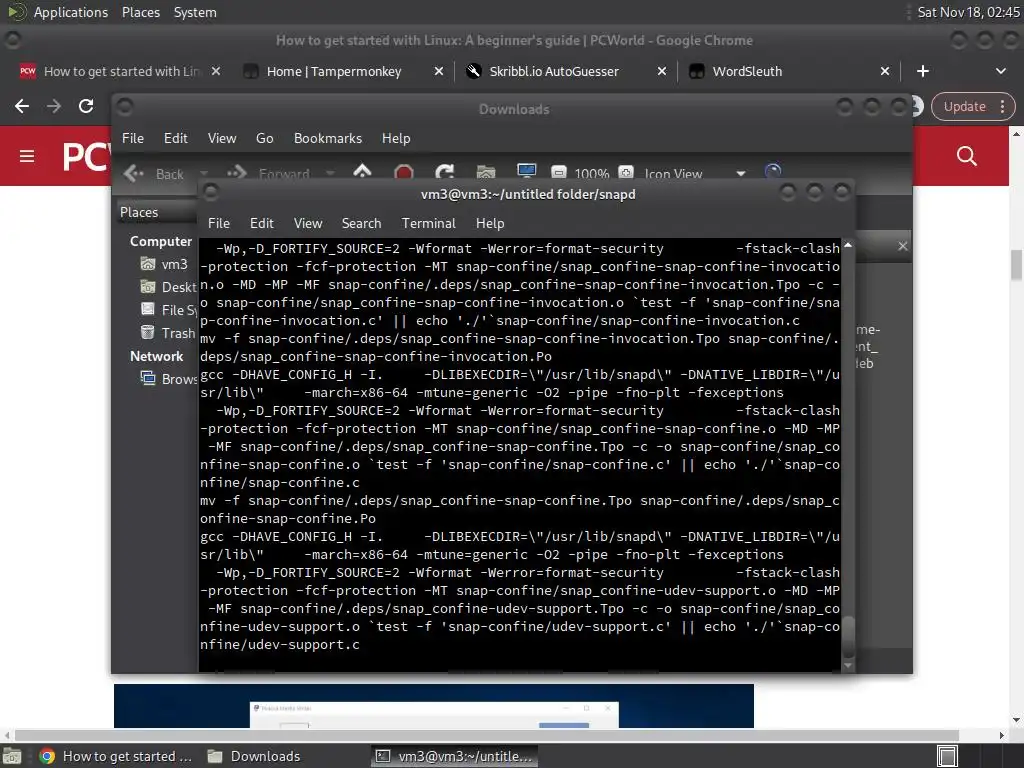The image size is (1024, 768).
Task: Open the Icon View mode dropdown
Action: point(695,174)
